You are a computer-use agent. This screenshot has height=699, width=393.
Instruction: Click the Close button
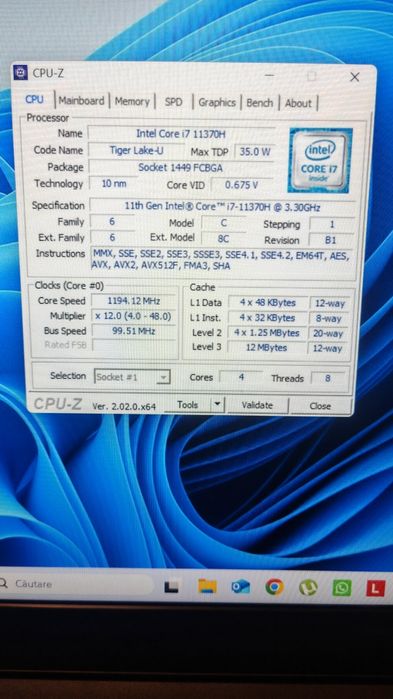click(x=320, y=406)
